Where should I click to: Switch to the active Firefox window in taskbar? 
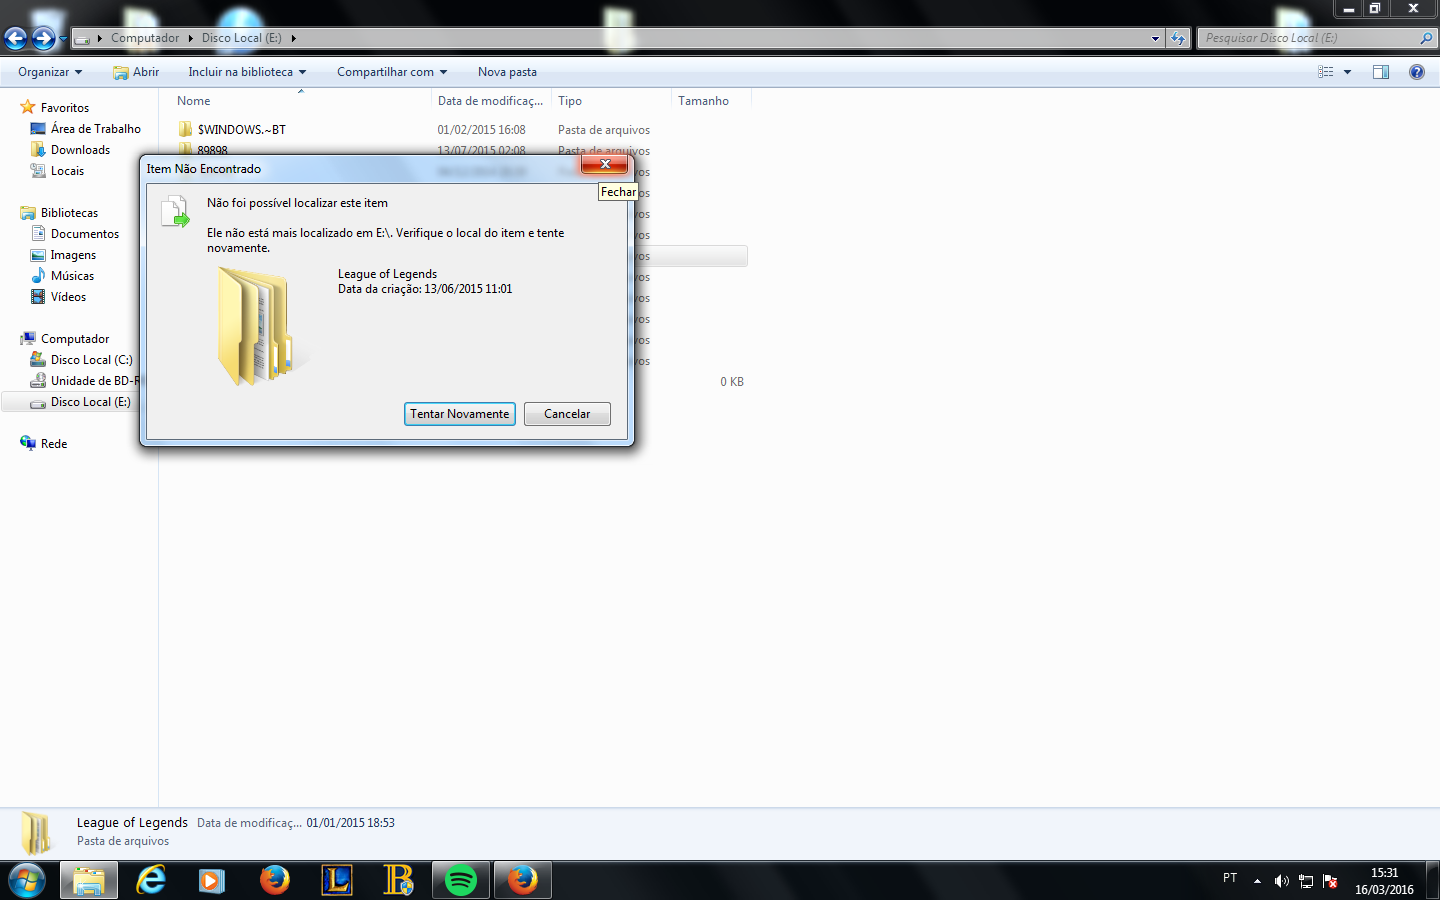click(522, 881)
